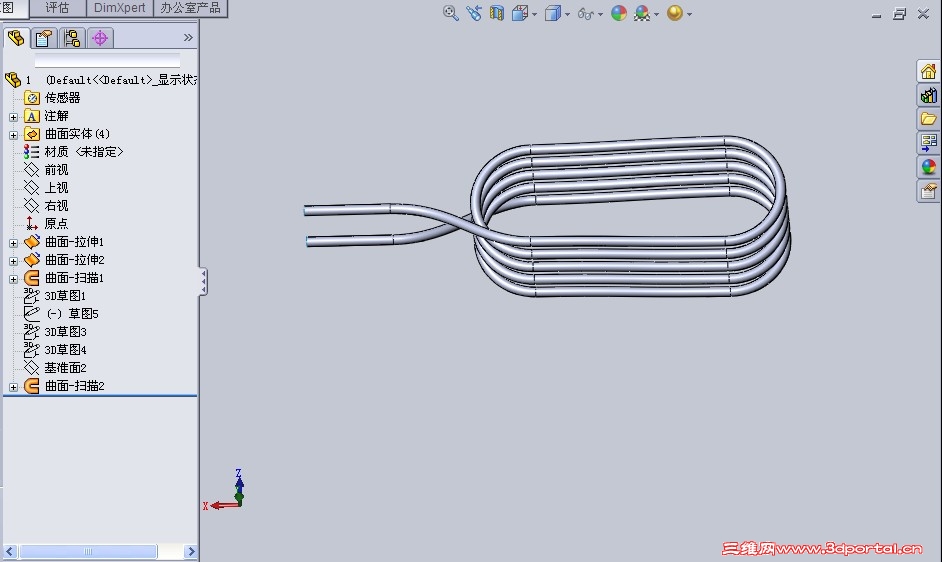Expand the 曲面-扫描1 feature
The image size is (942, 562).
pyautogui.click(x=13, y=279)
